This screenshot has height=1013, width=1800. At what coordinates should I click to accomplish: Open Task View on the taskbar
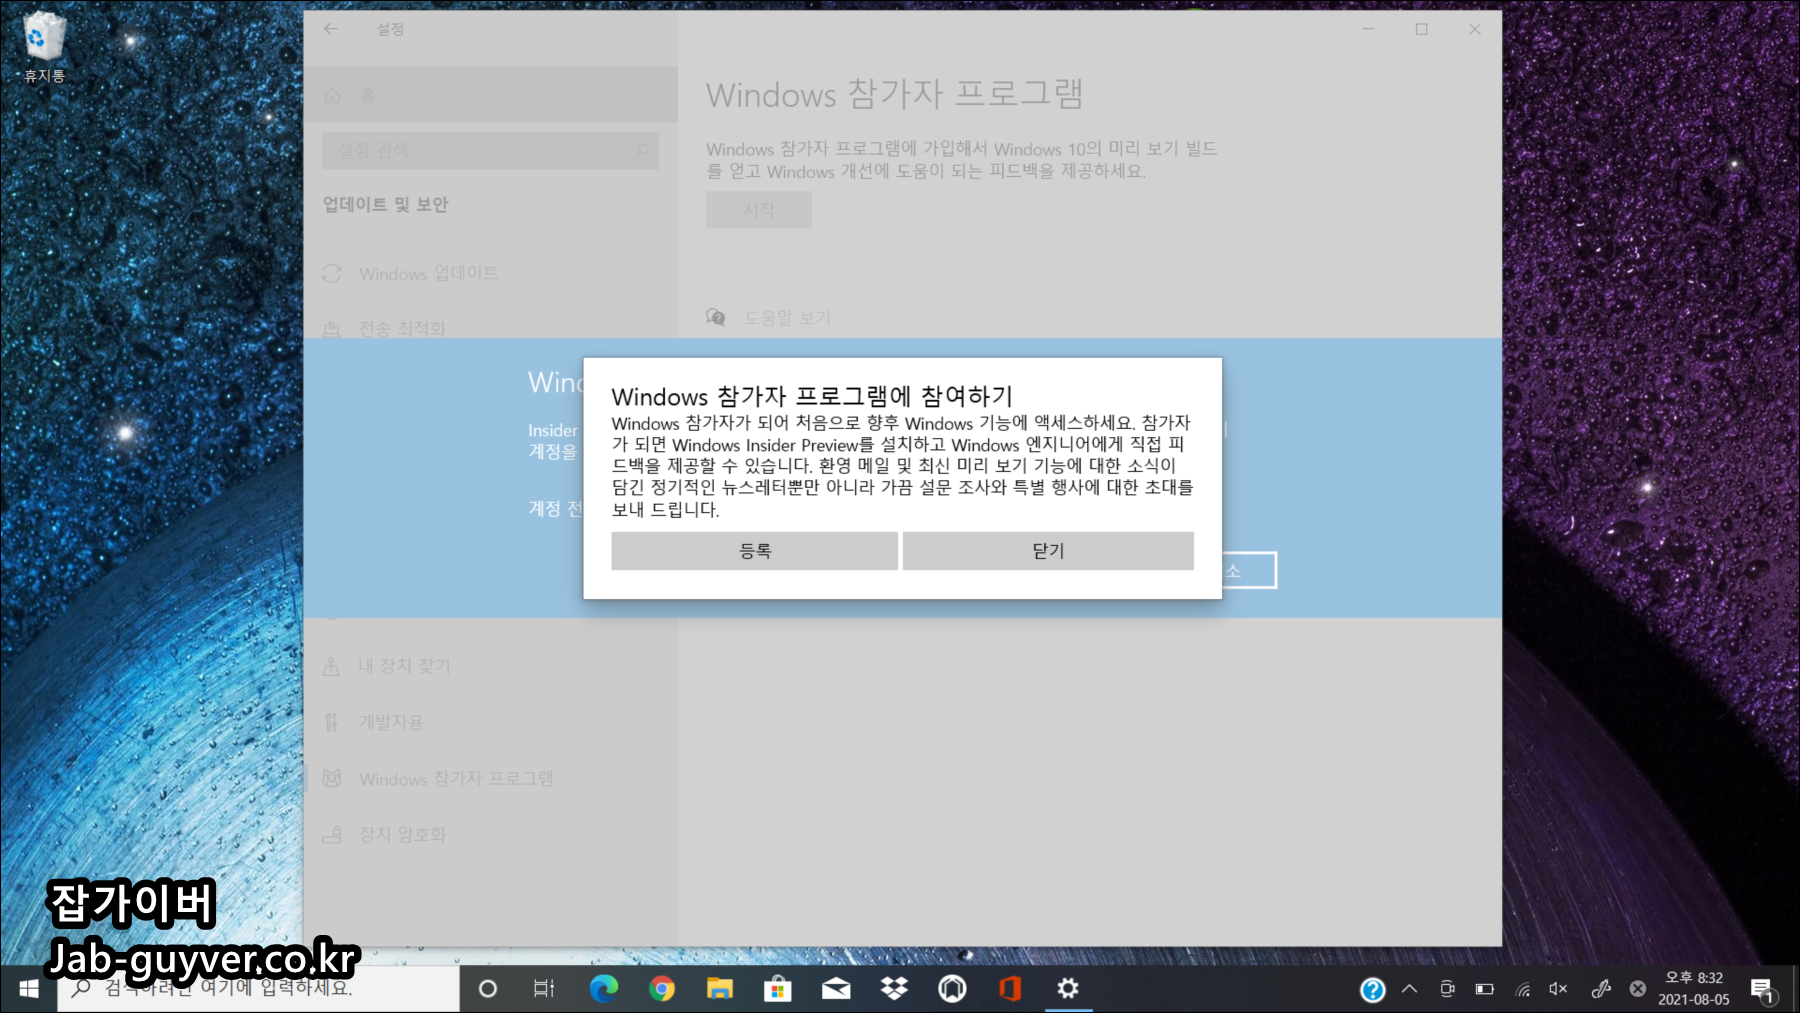[544, 989]
